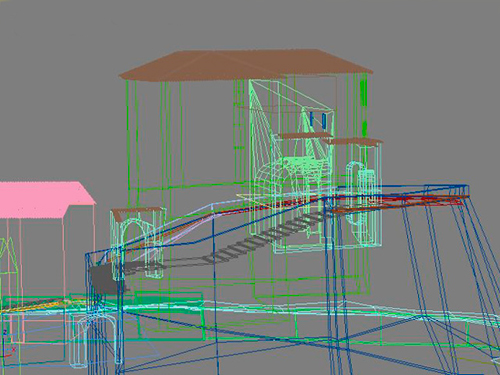
Task: Pick the red truss walkway on the right
Action: point(400,202)
